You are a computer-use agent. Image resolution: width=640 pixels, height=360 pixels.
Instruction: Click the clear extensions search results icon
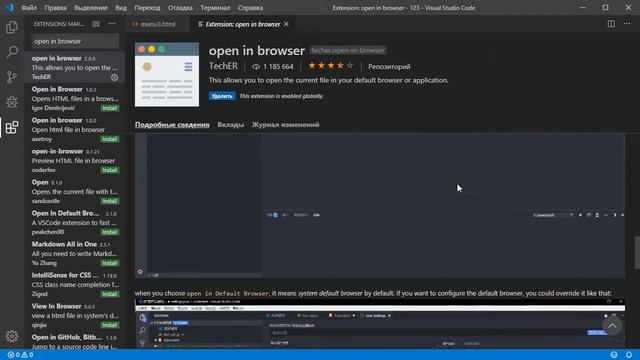pyautogui.click(x=96, y=24)
